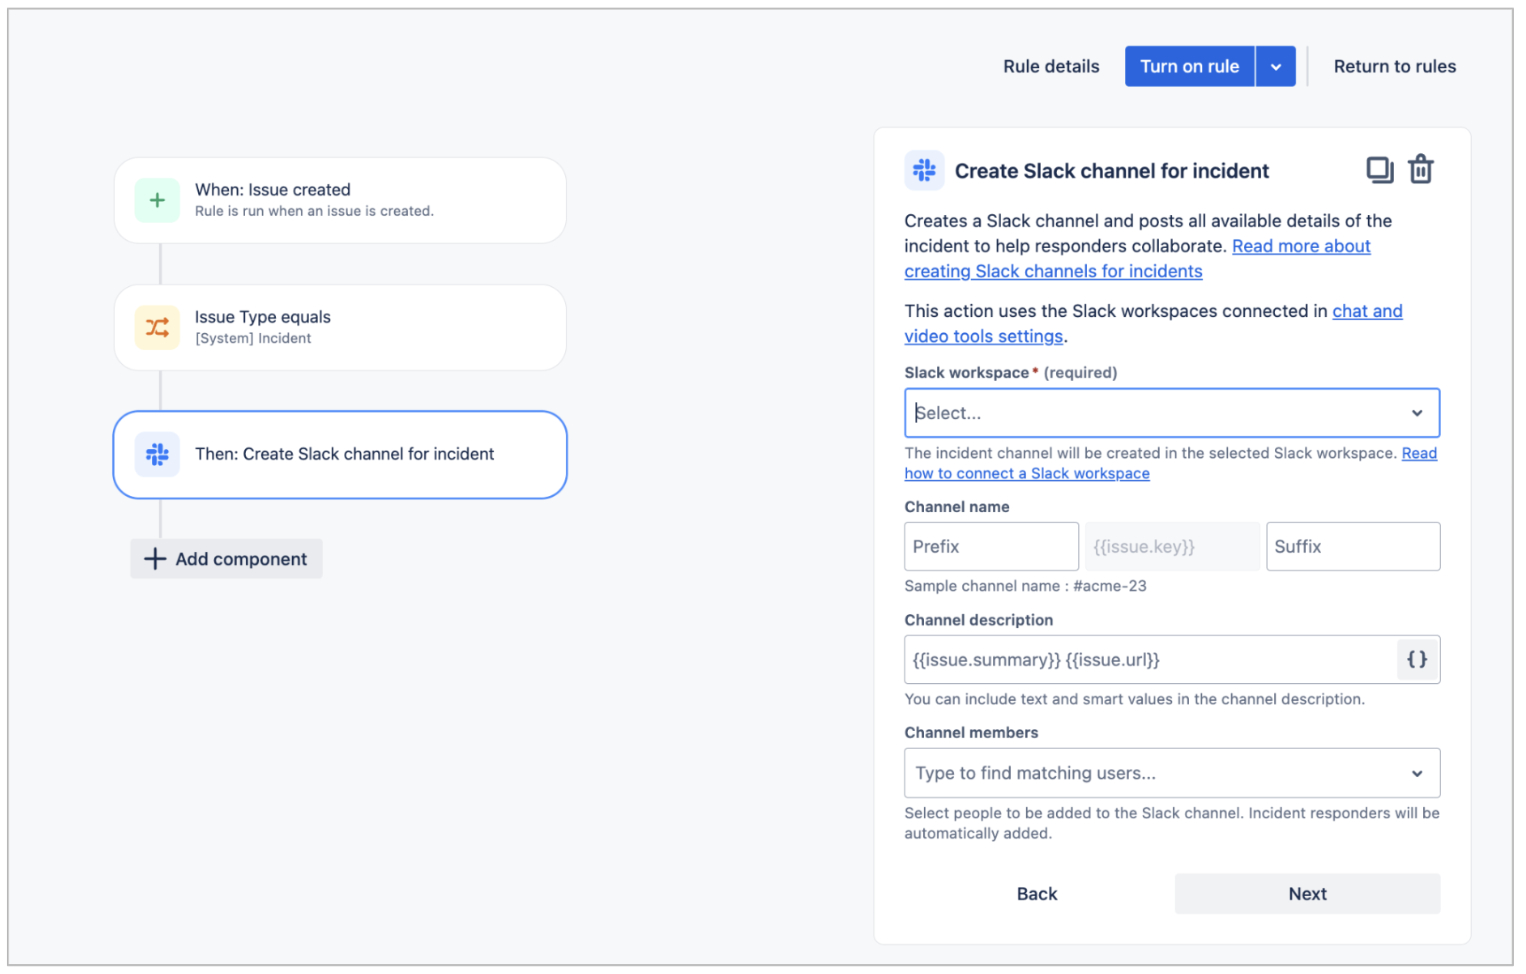Click the Create Slack channel for incident heading

(1111, 171)
